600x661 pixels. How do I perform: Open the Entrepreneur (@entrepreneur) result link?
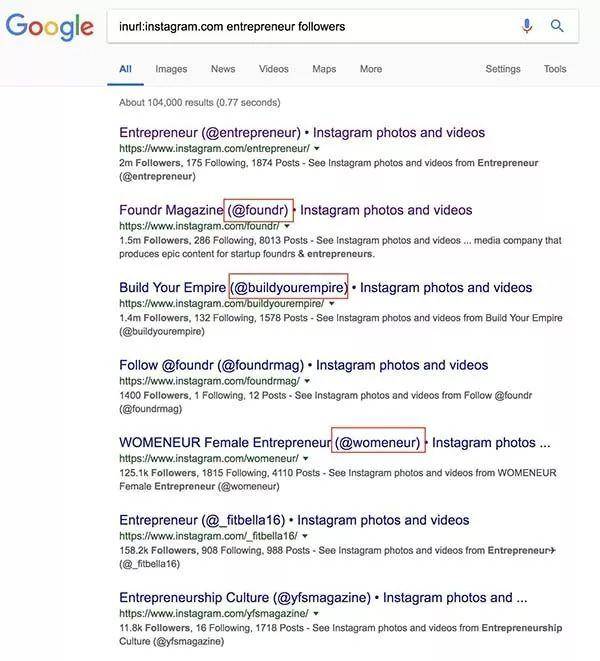[302, 133]
